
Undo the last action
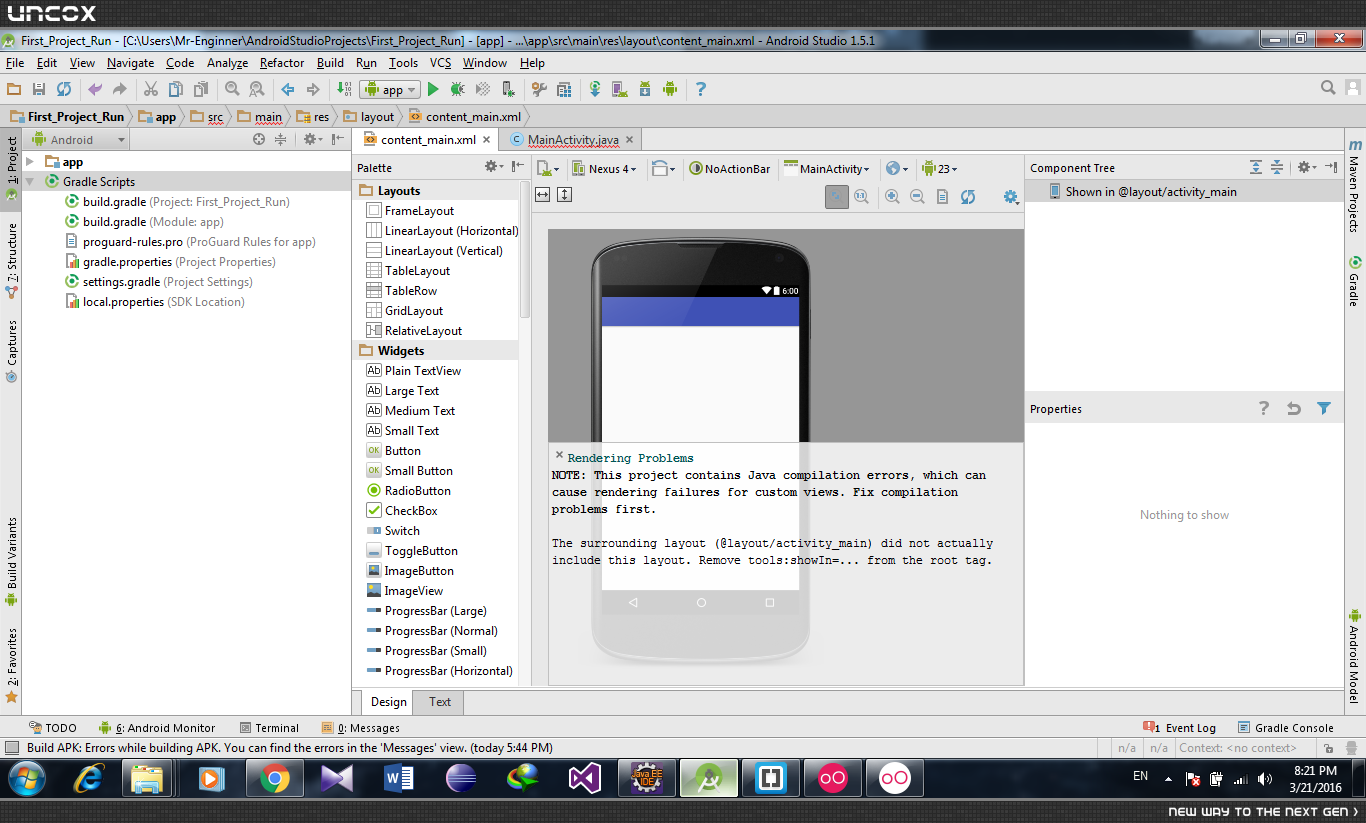click(95, 89)
